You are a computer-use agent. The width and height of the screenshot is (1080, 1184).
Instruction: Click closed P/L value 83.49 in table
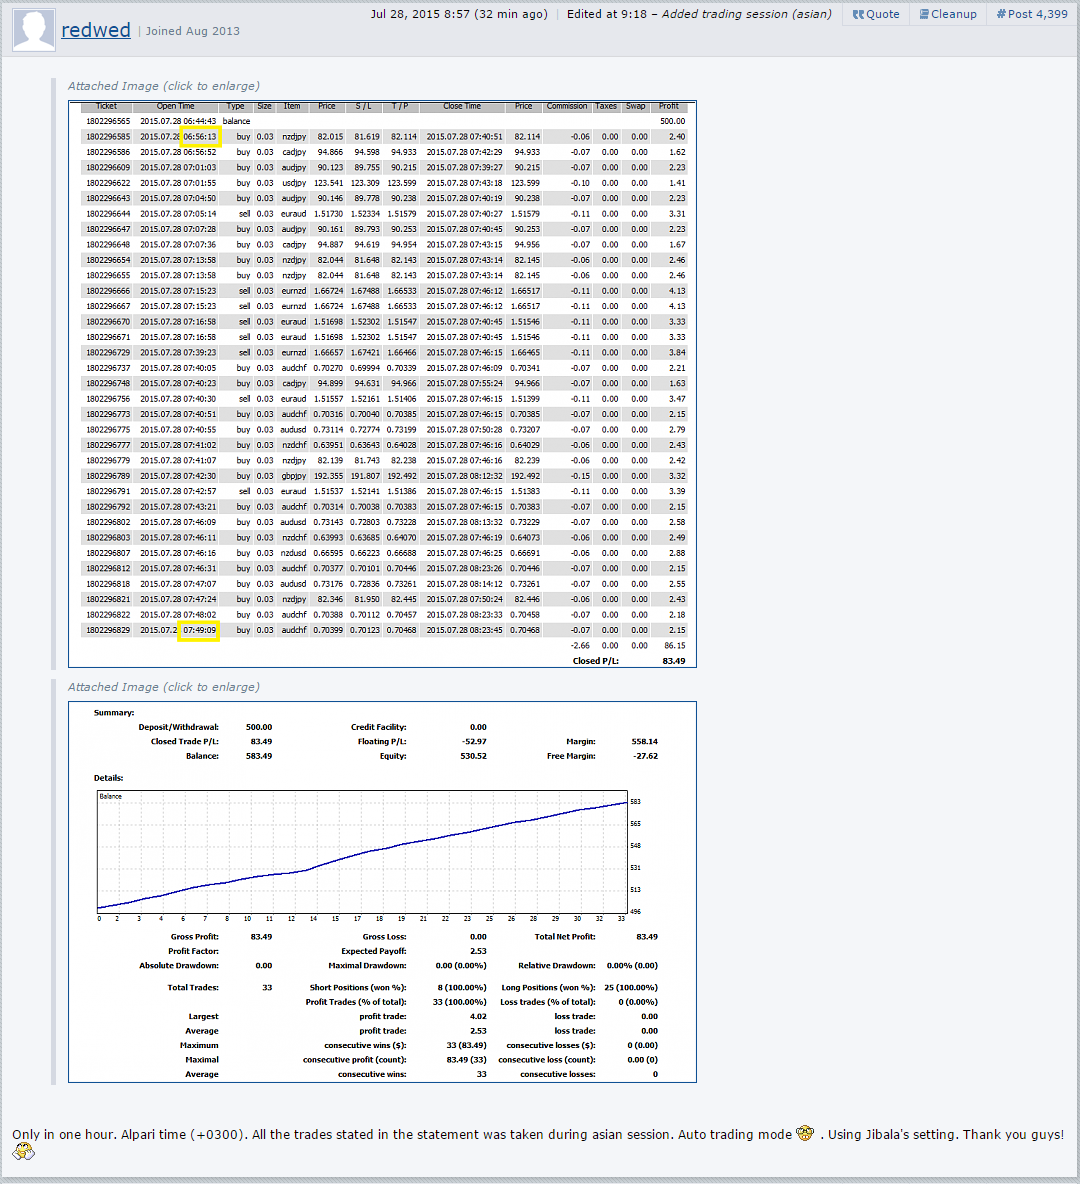click(674, 661)
